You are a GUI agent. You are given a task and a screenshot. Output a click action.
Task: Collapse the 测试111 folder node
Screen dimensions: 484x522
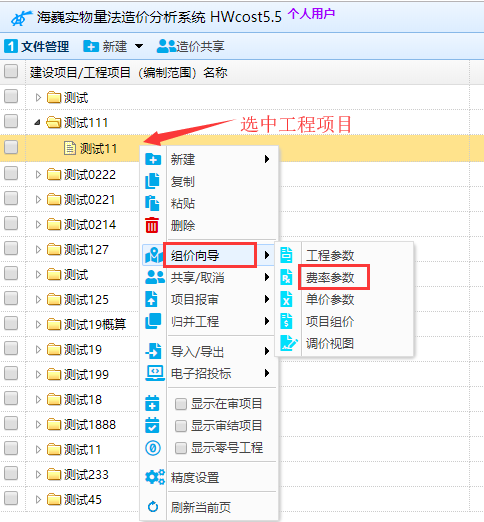(38, 123)
